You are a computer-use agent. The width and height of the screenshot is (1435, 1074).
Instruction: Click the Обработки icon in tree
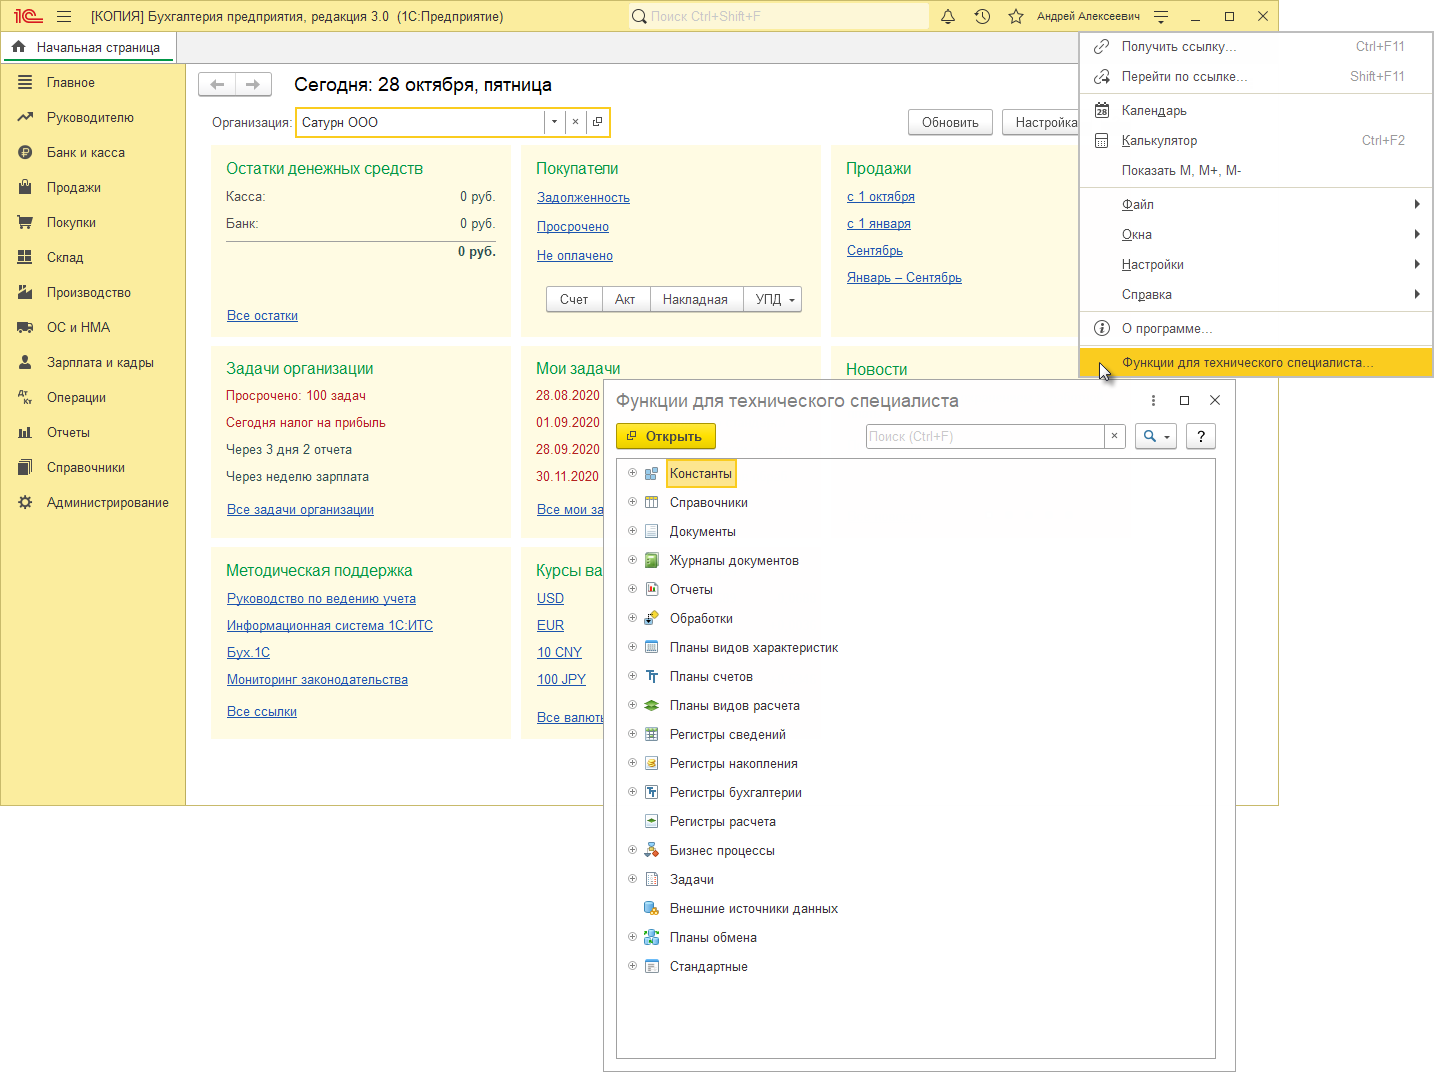(651, 618)
